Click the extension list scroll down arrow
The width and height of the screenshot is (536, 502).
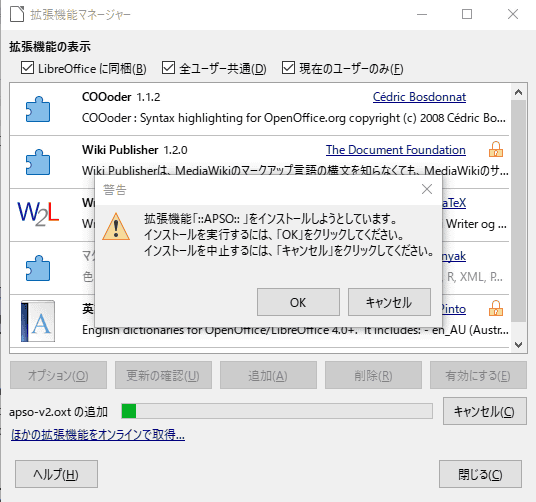[519, 344]
